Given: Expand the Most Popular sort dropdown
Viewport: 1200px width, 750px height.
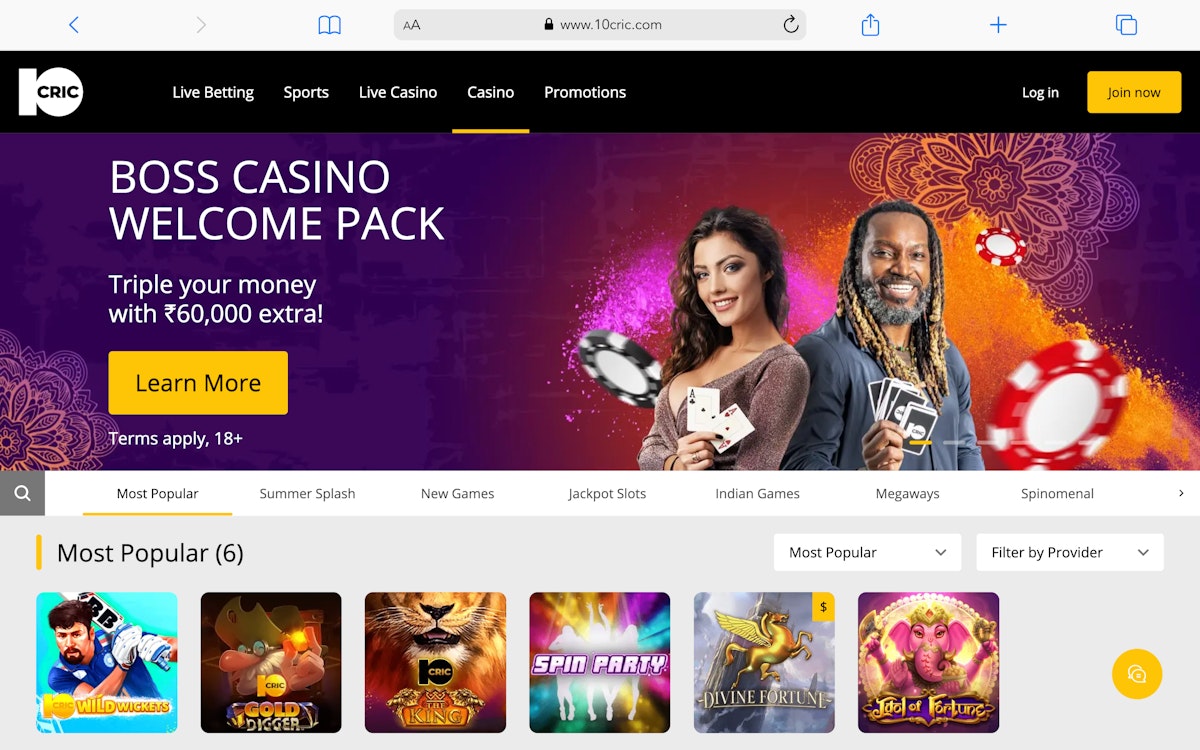Looking at the screenshot, I should [867, 552].
